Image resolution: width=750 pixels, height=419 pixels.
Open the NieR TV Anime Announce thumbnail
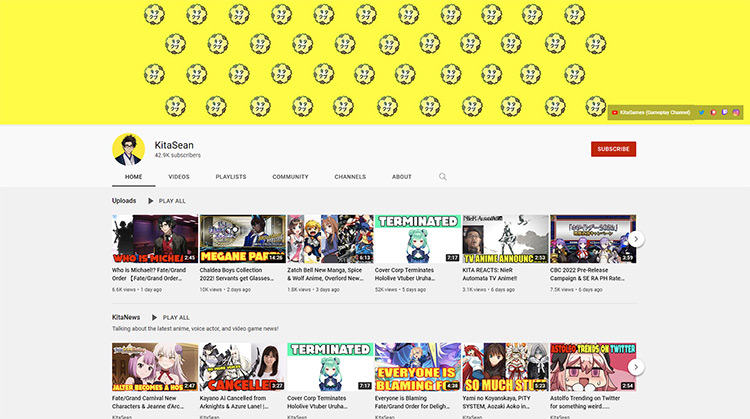pyautogui.click(x=505, y=239)
